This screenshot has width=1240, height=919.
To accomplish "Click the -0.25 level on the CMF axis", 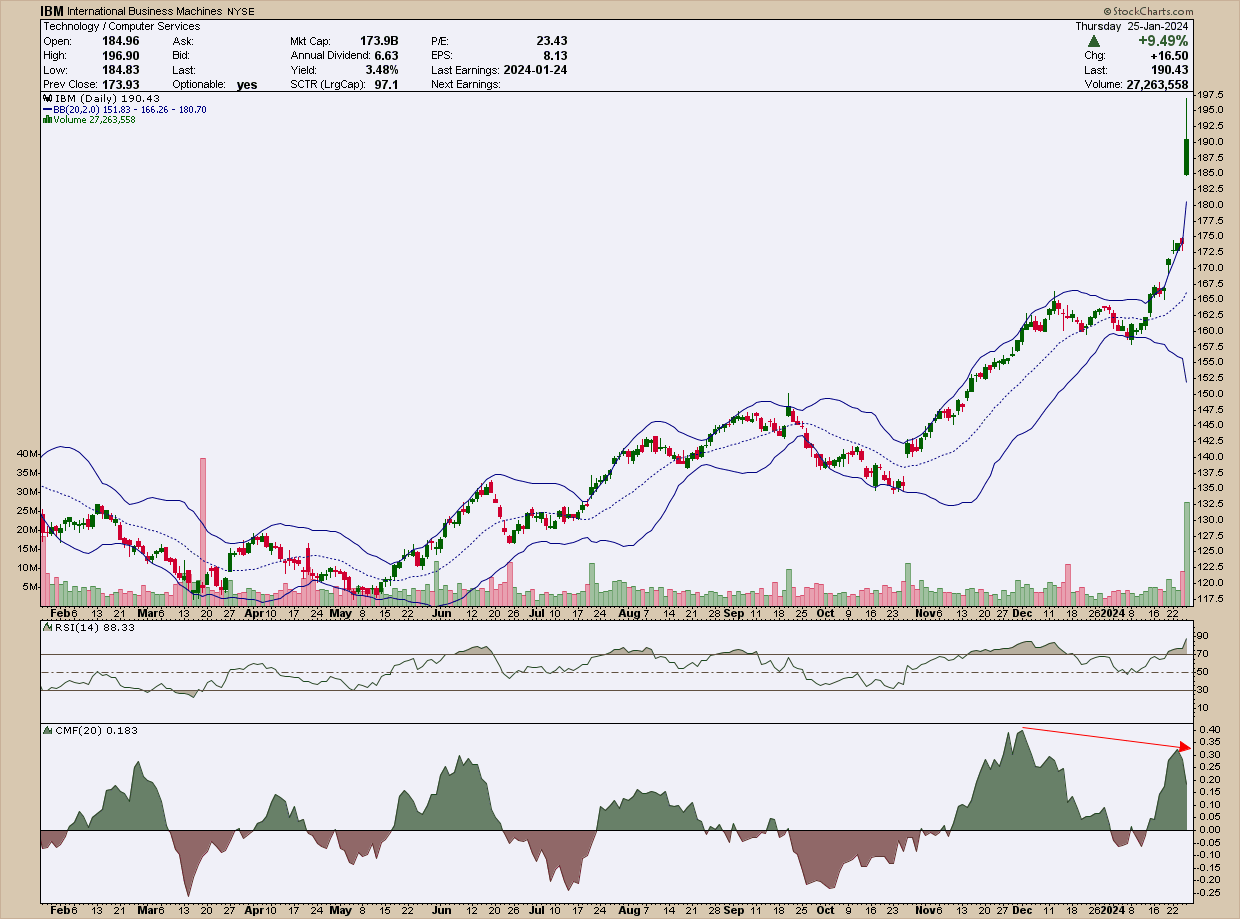I will (x=1209, y=892).
